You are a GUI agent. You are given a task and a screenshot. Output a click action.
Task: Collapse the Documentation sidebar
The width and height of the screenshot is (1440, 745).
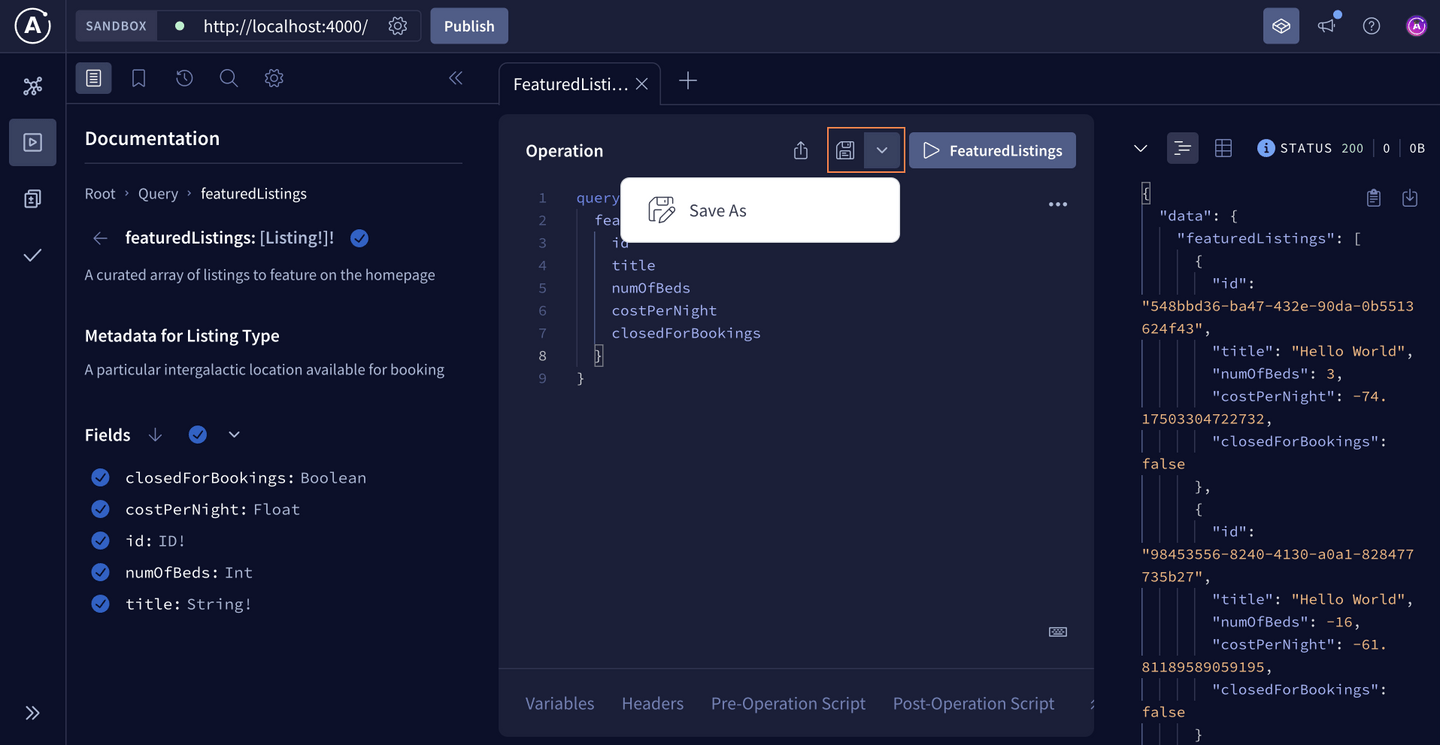tap(455, 77)
